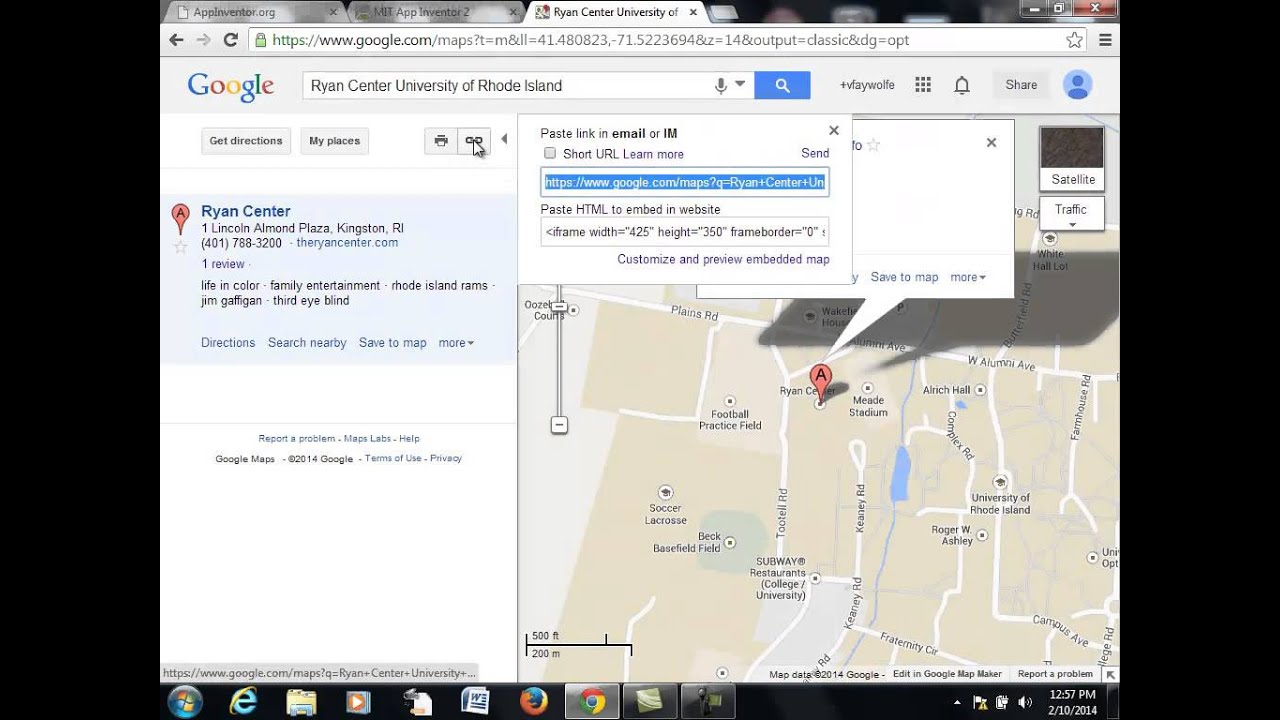
Task: Click the My places button
Action: pyautogui.click(x=334, y=141)
